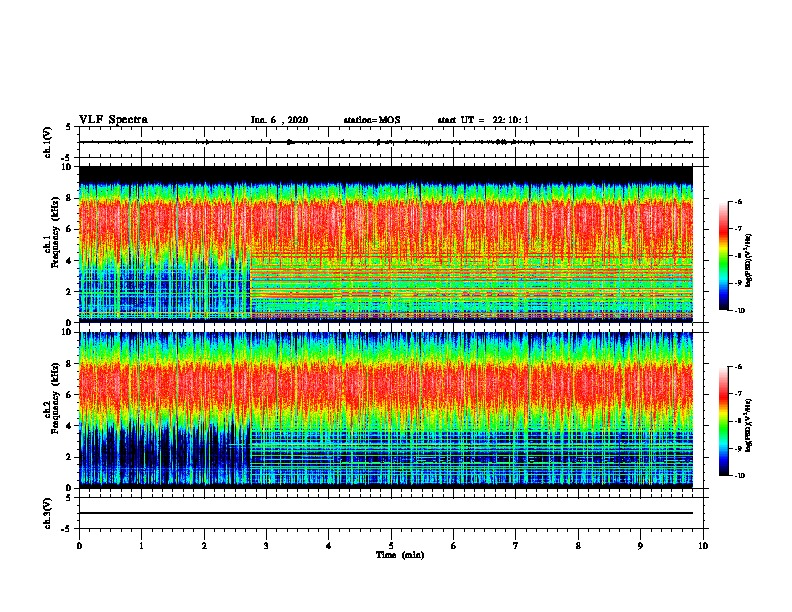Screen dimensions: 792x612
Task: Click the "ch.1(V)" axis label
Action: coord(47,142)
